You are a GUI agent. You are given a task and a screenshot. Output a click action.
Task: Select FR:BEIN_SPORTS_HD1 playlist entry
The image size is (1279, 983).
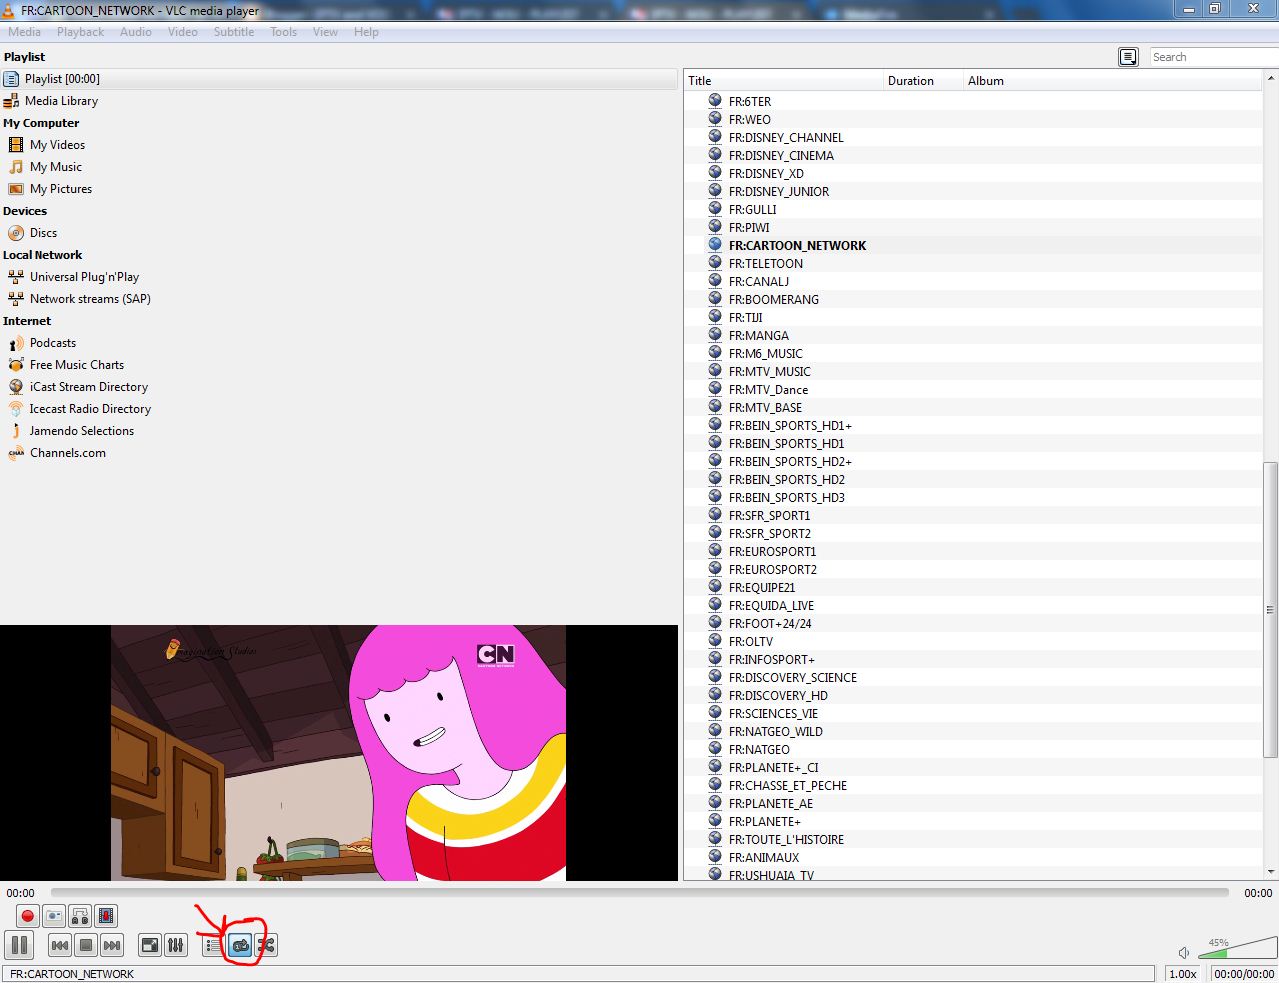click(786, 444)
